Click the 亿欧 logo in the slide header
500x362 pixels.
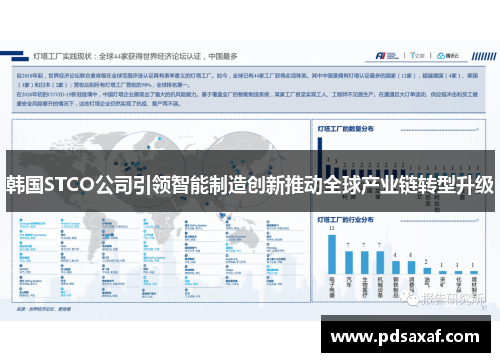[417, 55]
